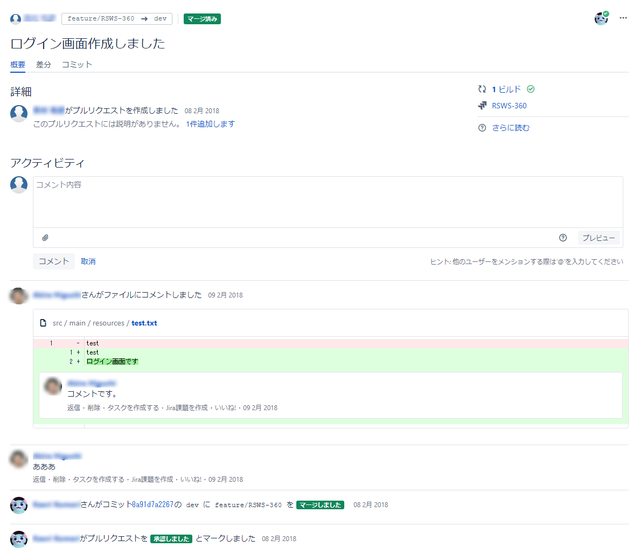Click the help icon beside さらに読む

(482, 128)
